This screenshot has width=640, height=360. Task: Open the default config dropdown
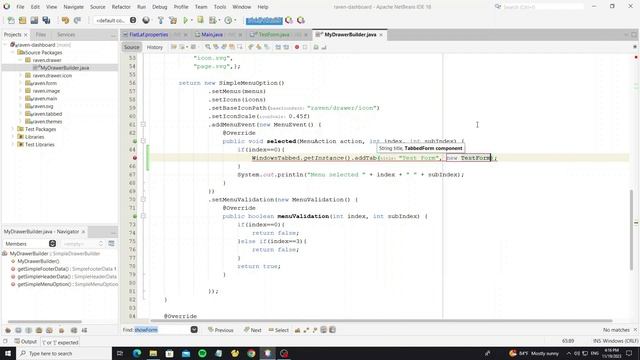point(133,20)
